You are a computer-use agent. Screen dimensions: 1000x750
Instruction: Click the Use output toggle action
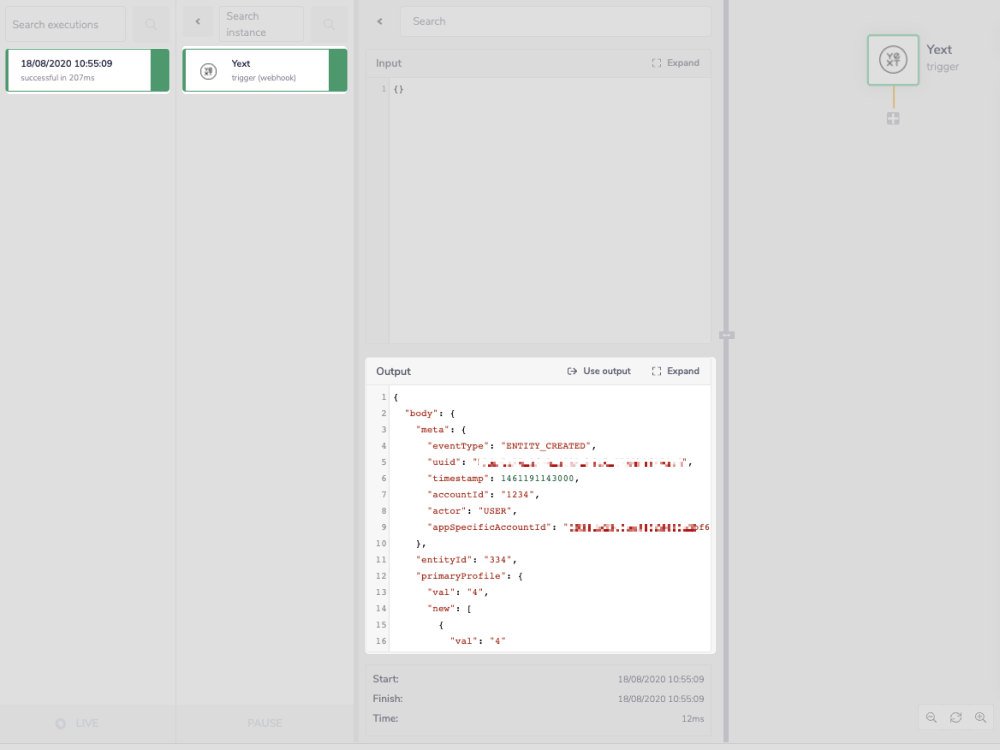[598, 370]
